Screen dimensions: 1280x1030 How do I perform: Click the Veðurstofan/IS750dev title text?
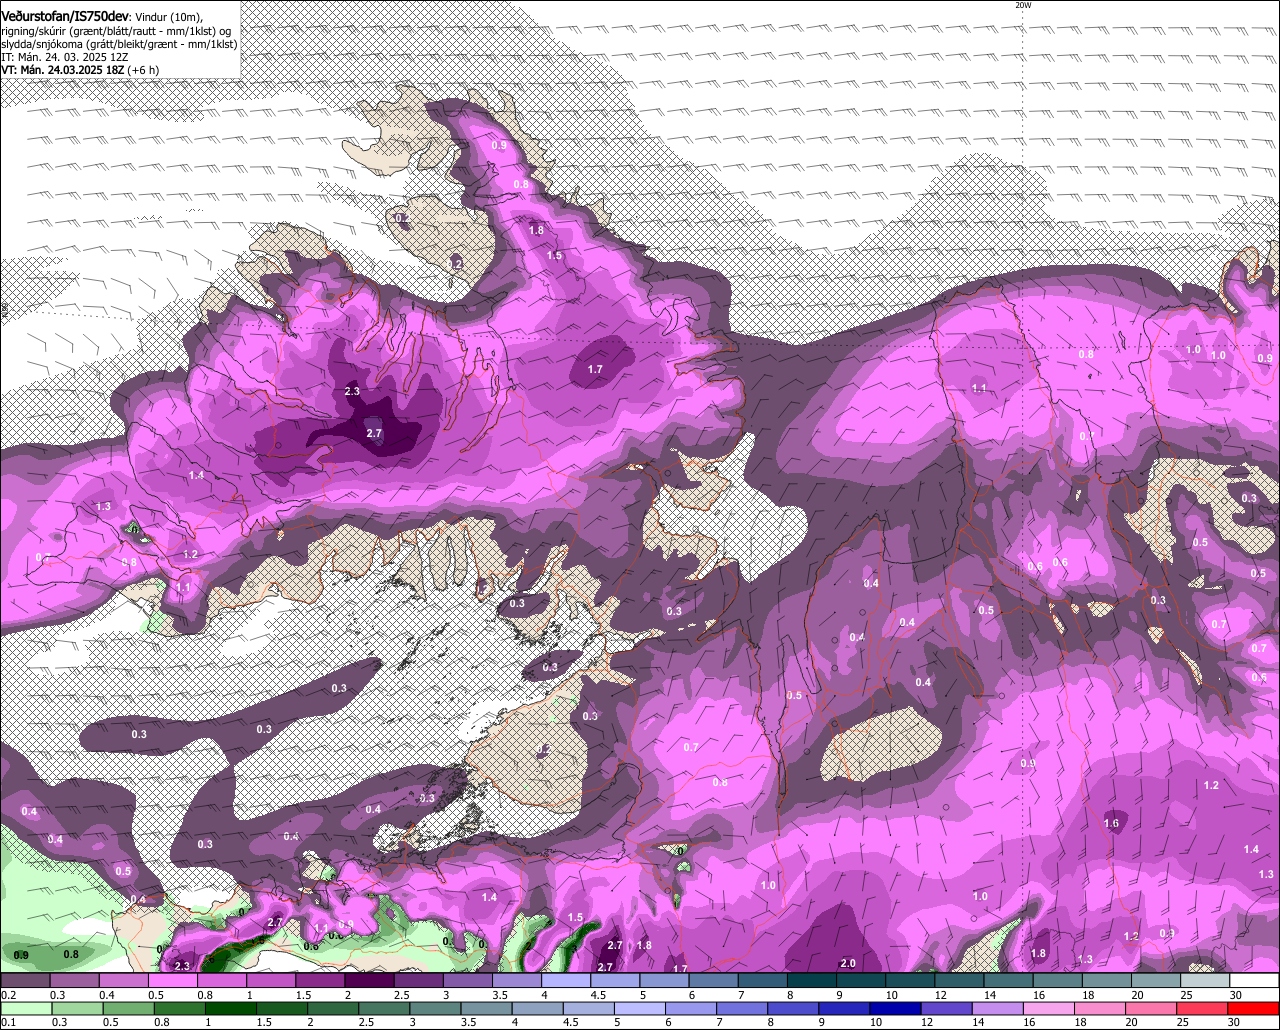point(65,15)
